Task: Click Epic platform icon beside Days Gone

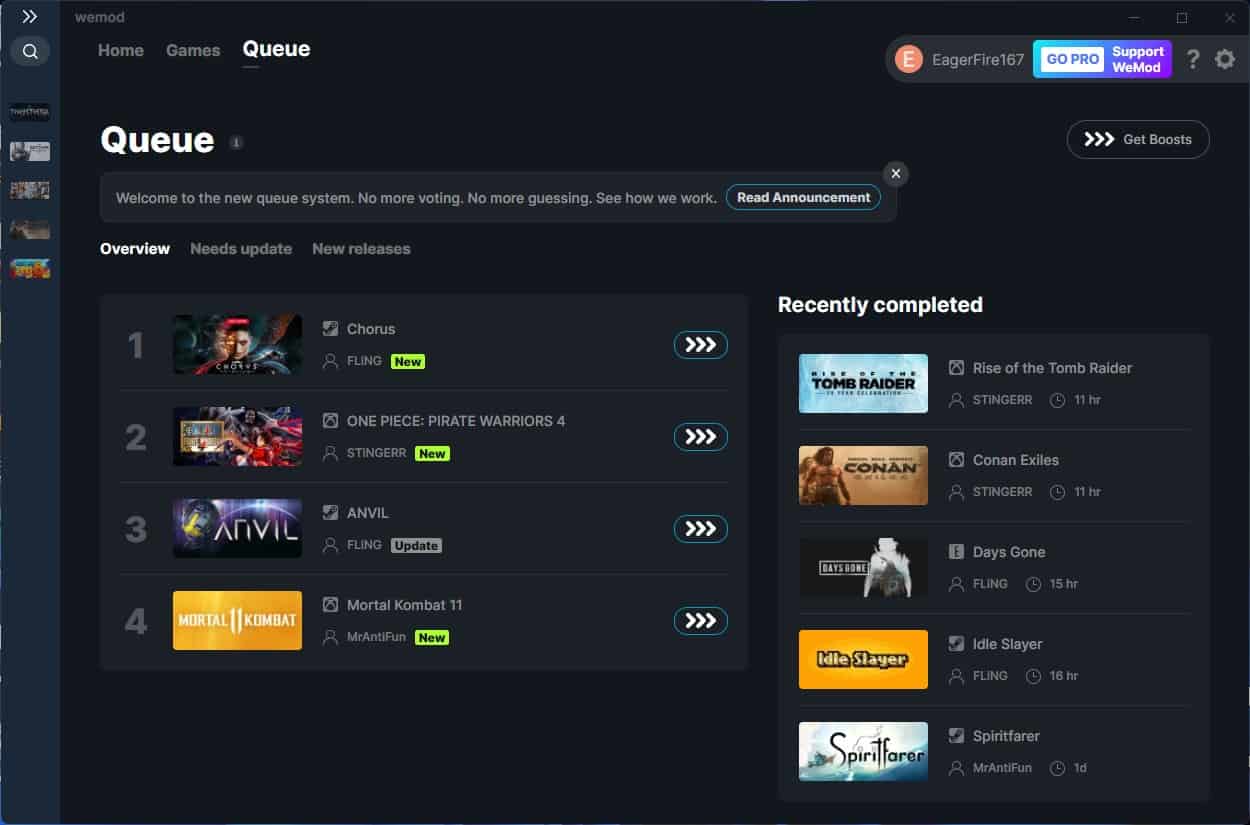Action: click(956, 551)
